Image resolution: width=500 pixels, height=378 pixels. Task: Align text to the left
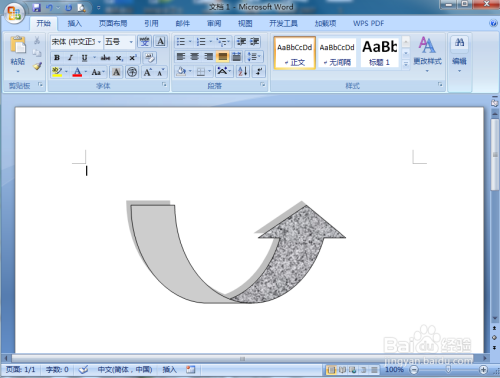coord(180,57)
